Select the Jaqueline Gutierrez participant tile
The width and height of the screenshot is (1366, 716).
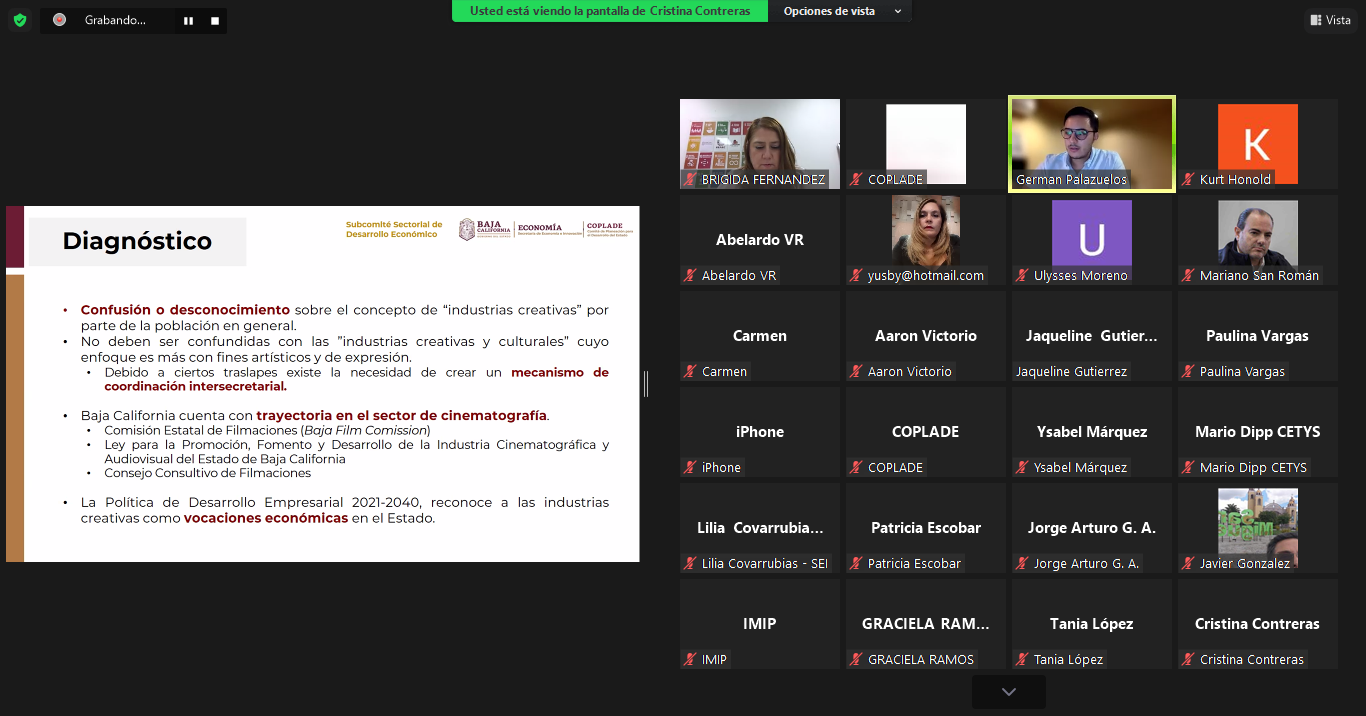coord(1091,336)
